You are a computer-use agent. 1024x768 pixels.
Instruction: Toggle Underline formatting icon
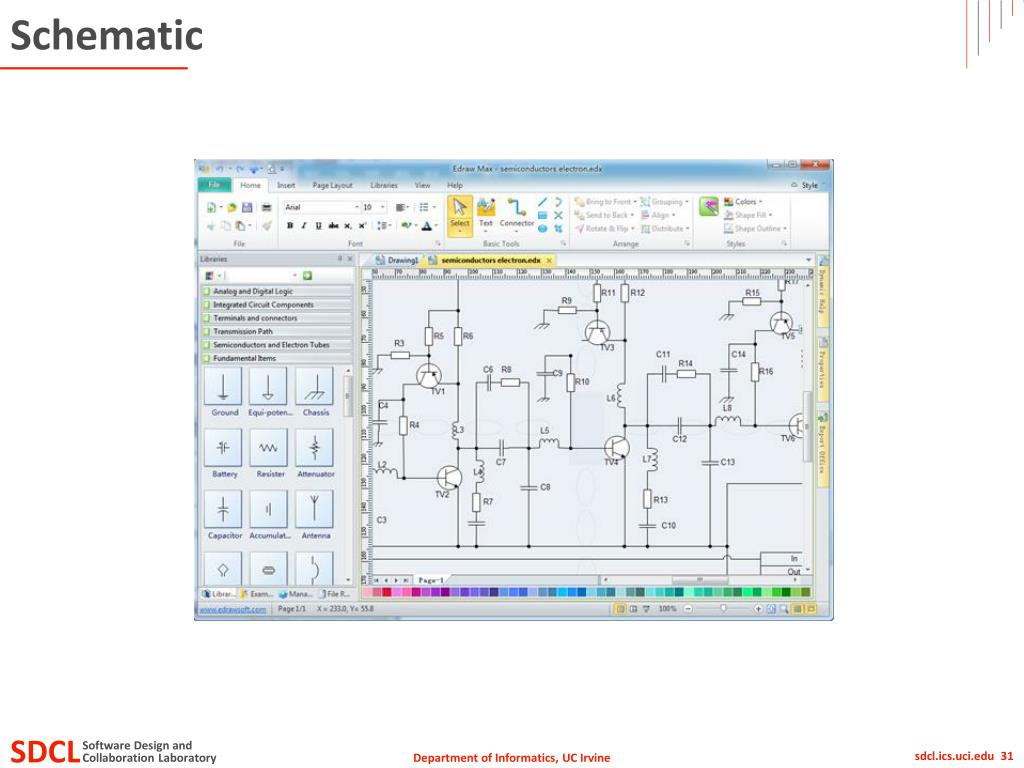[x=318, y=226]
